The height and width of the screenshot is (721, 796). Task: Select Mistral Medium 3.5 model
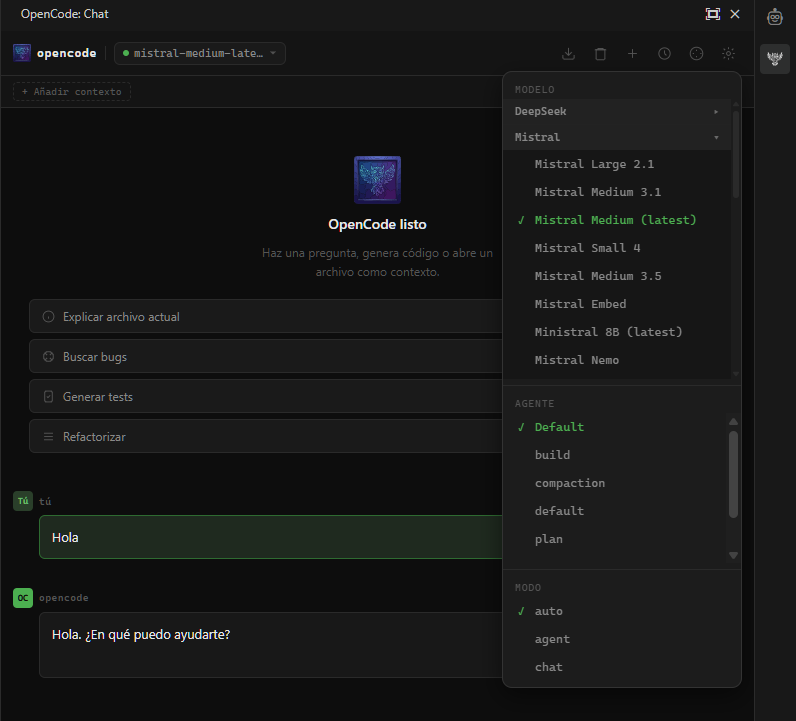[x=617, y=276]
